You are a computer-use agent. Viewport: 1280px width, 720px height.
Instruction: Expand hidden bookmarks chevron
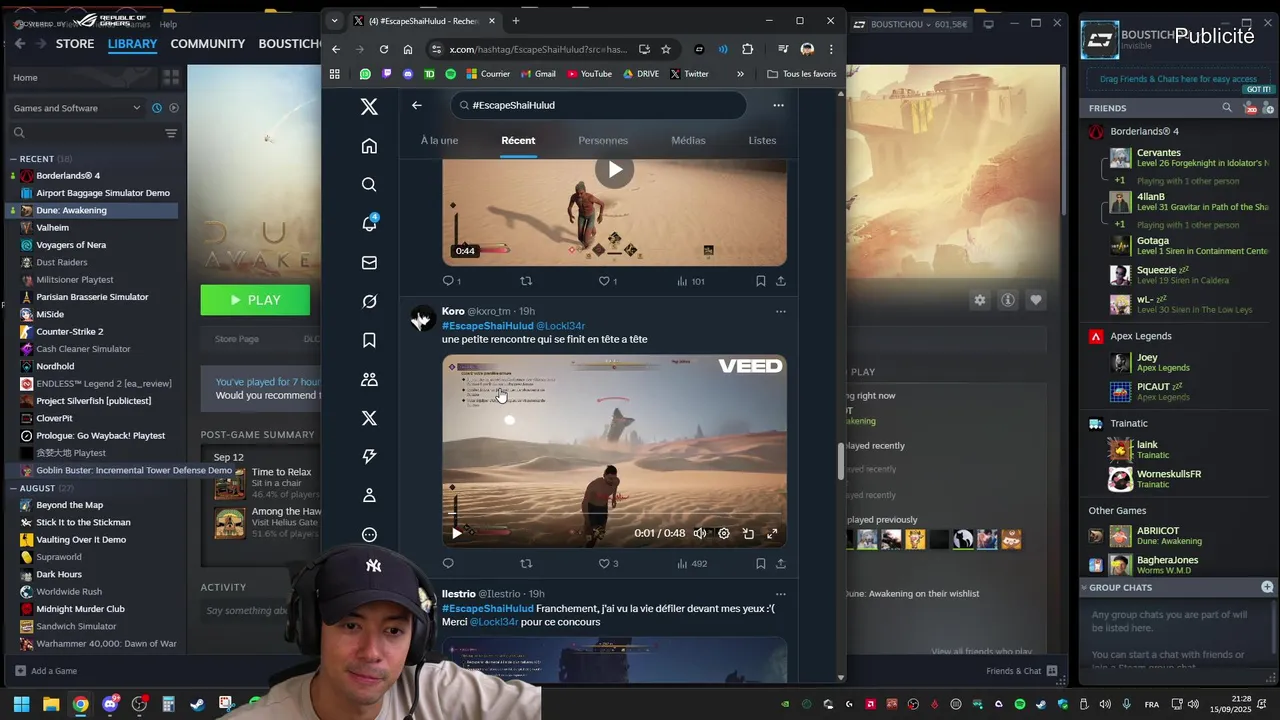[x=740, y=74]
